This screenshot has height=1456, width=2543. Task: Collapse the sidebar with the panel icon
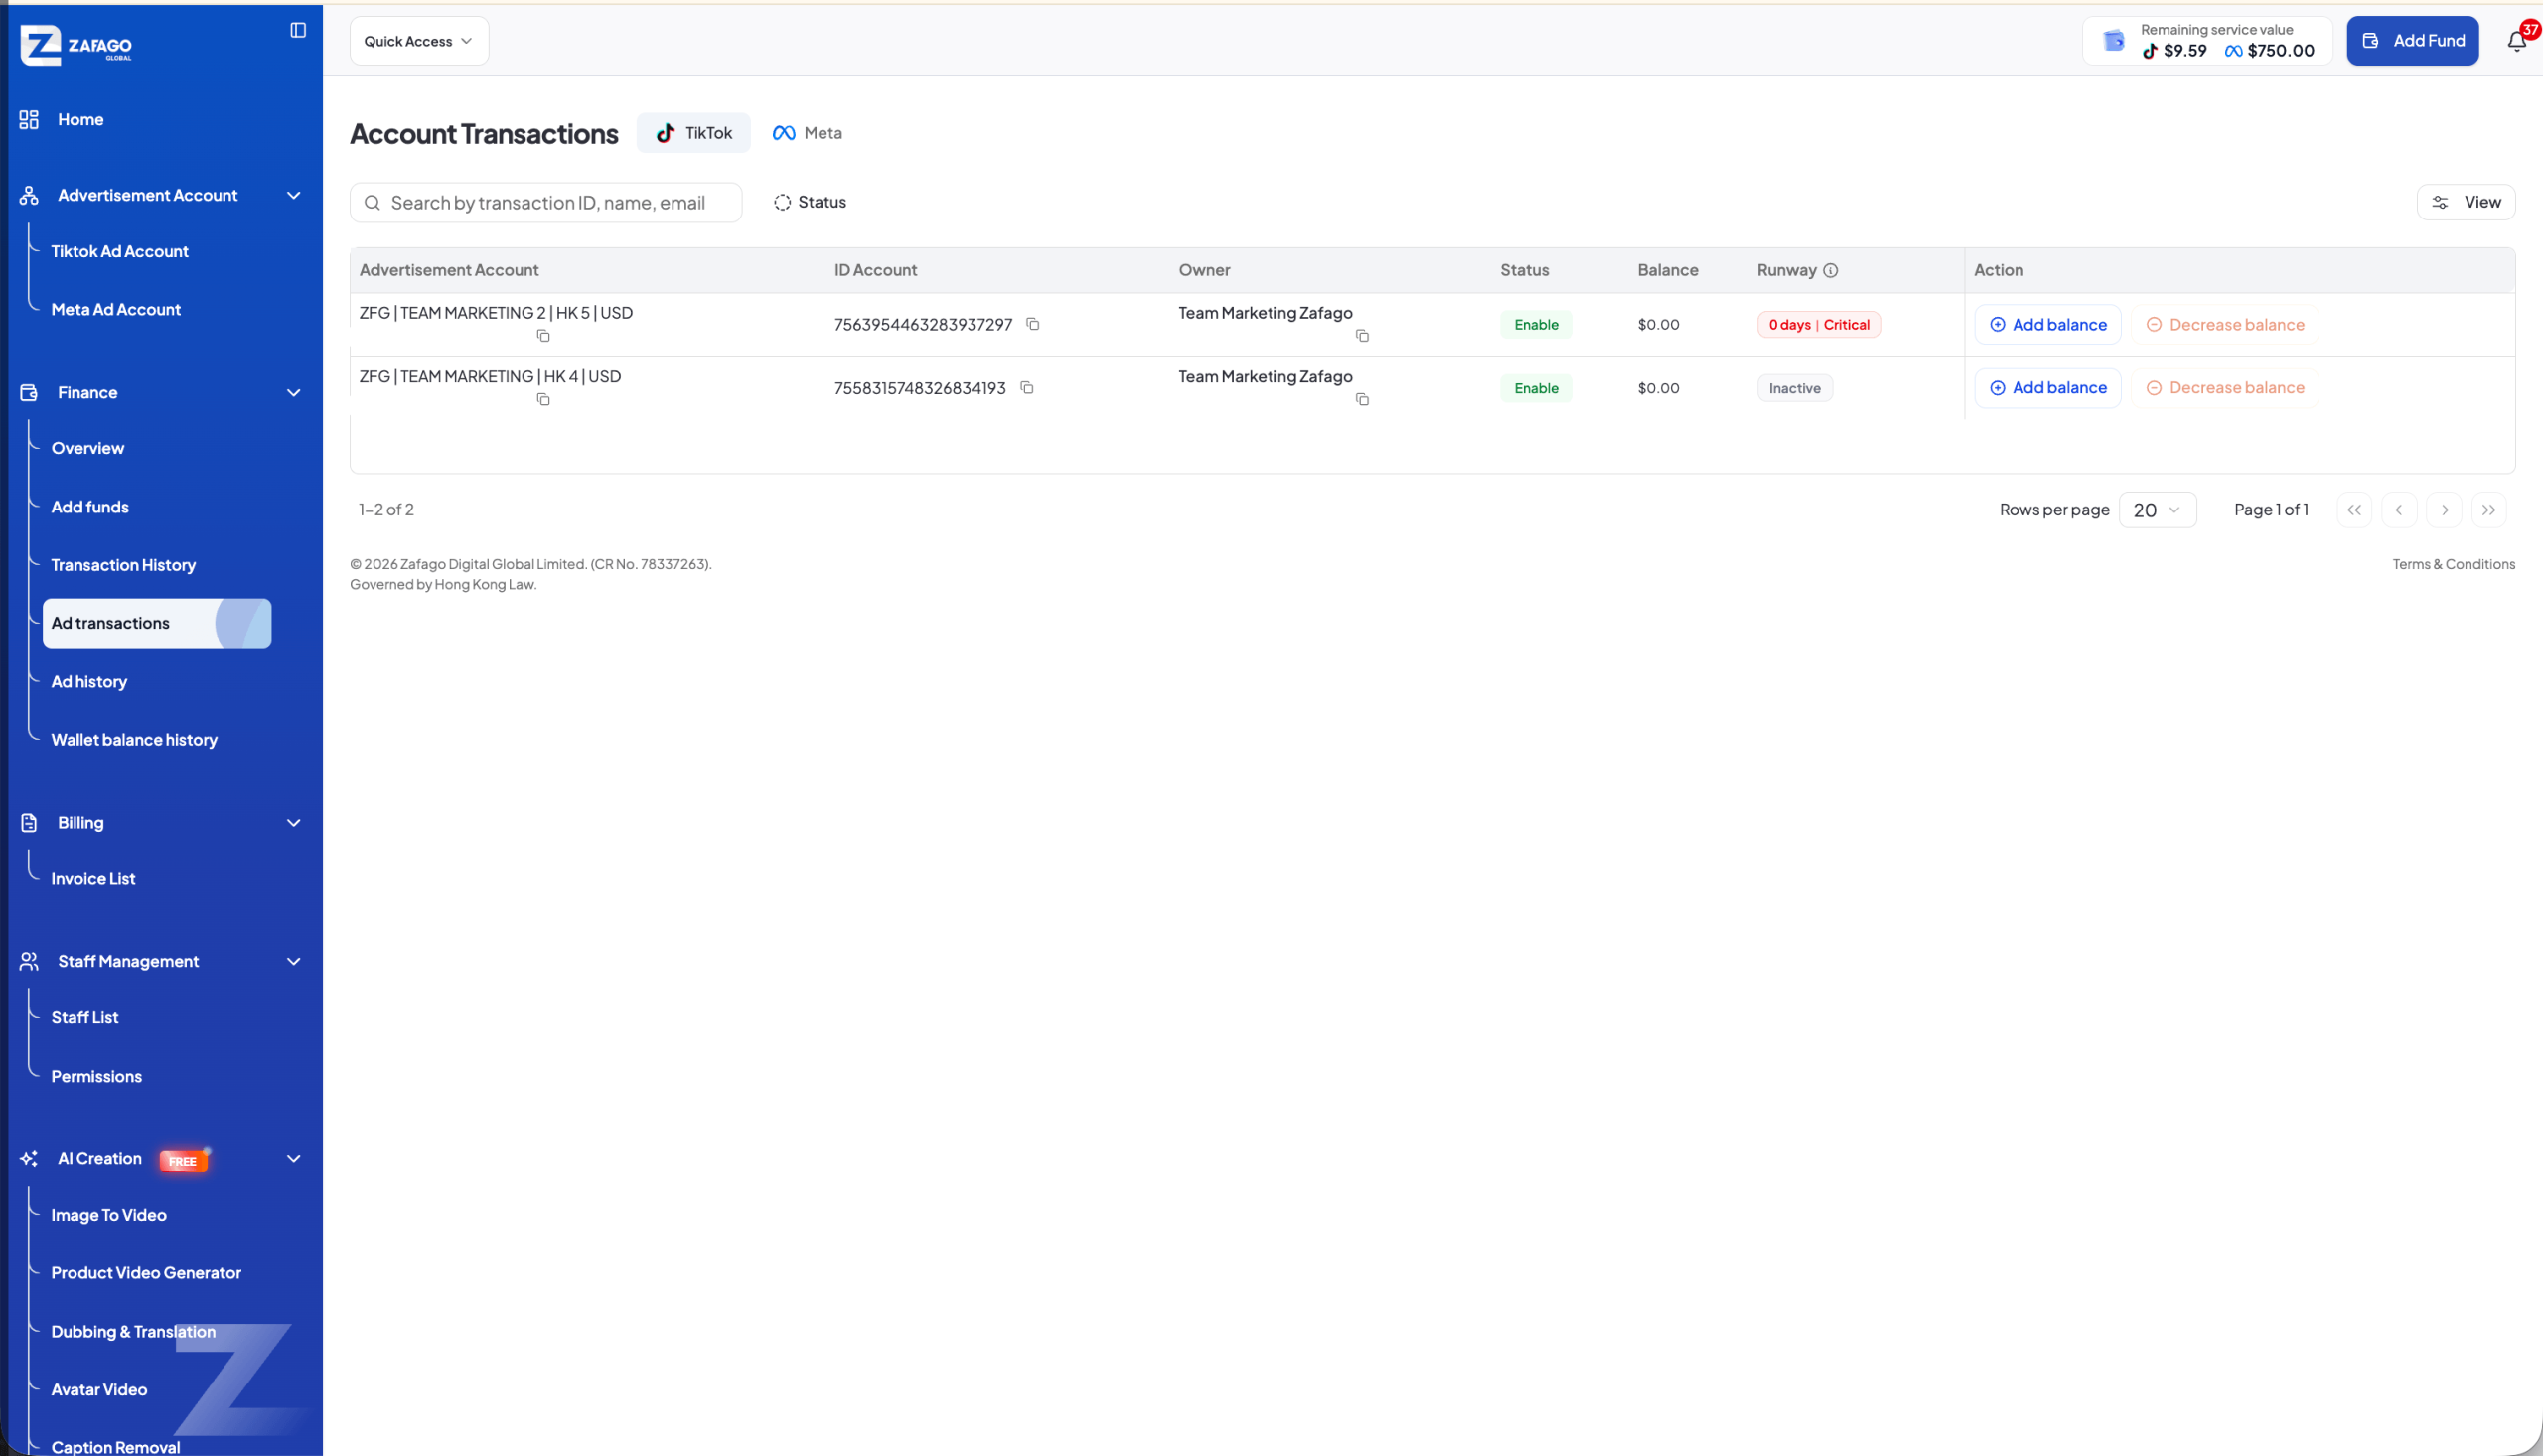click(298, 30)
